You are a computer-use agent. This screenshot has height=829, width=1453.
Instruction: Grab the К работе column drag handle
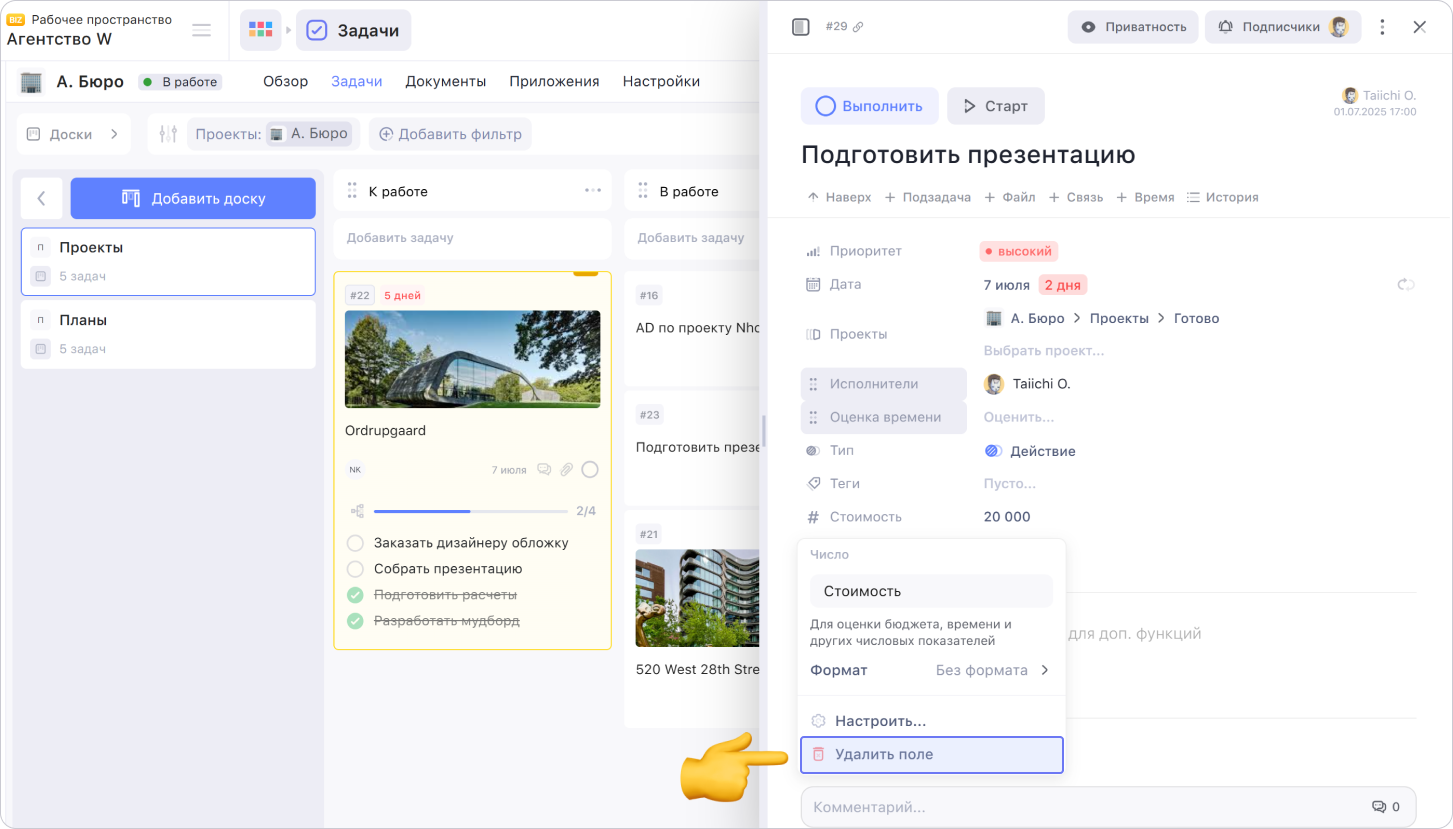[x=352, y=190]
